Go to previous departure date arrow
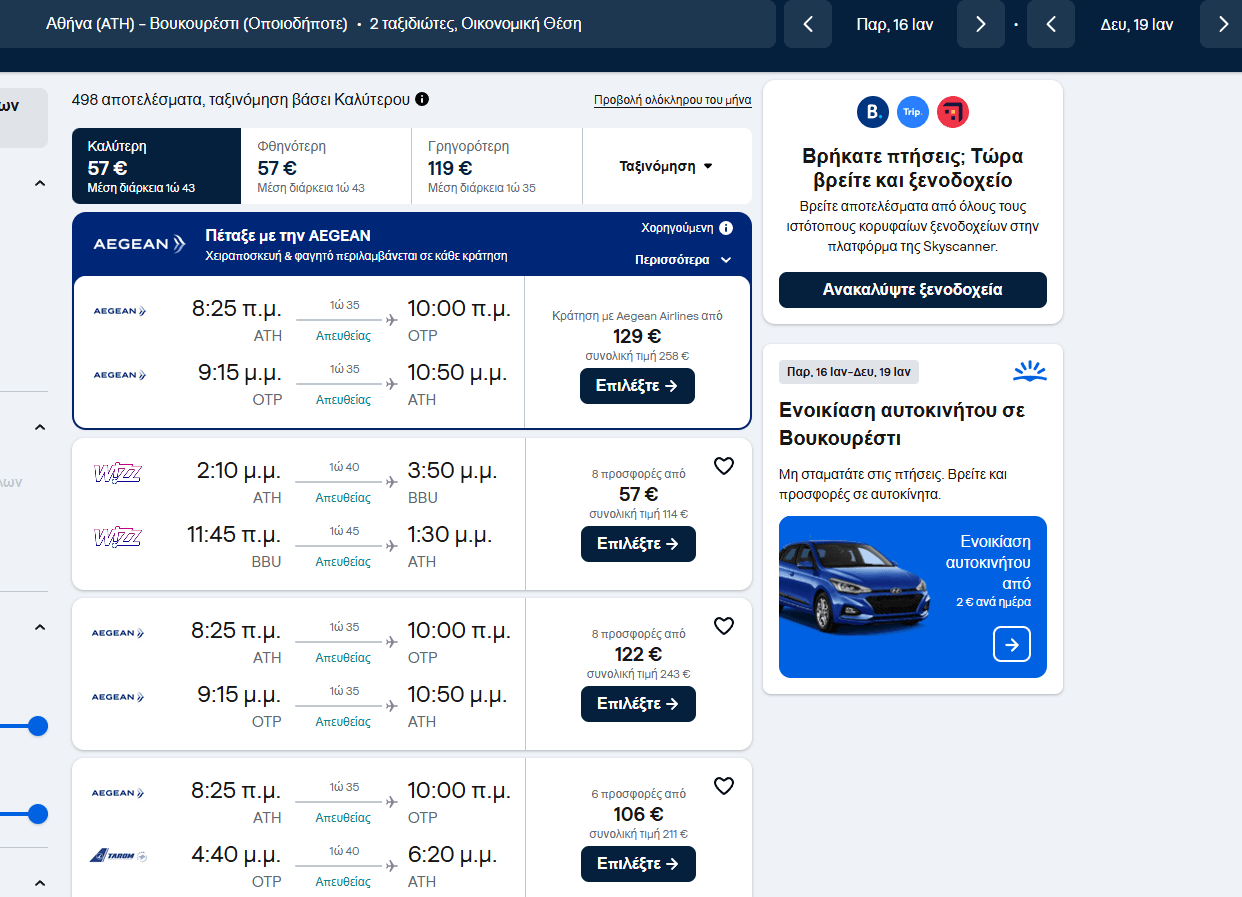 808,24
